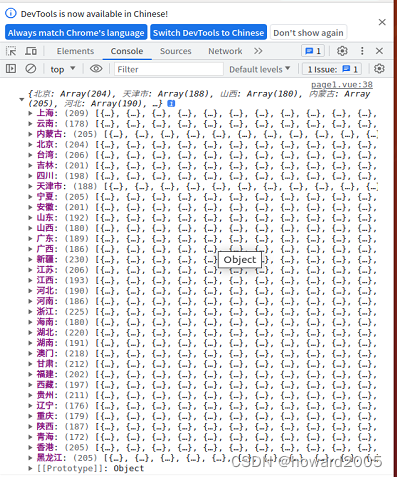Open the Sources tab

coord(176,51)
